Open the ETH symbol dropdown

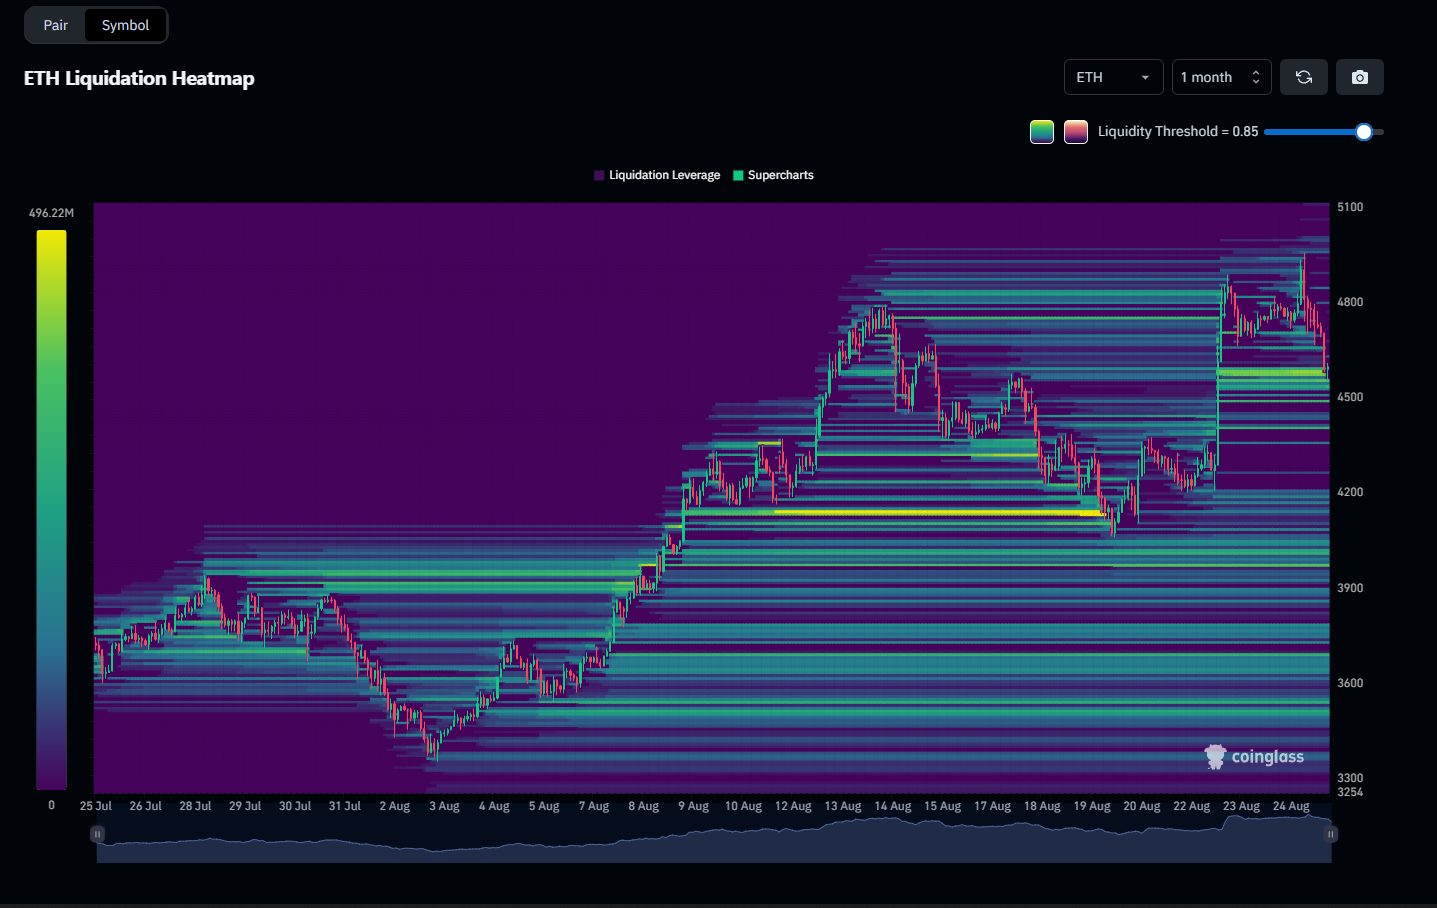1113,77
